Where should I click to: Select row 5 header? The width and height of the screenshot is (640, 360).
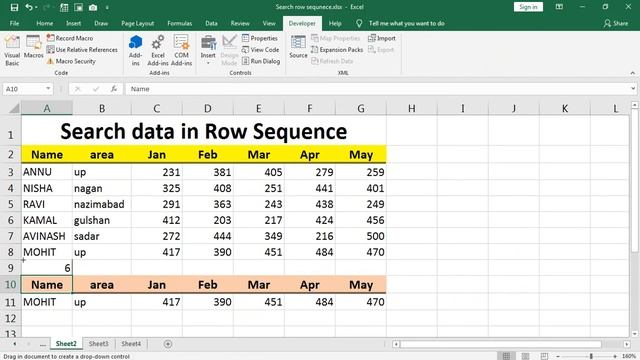pyautogui.click(x=11, y=204)
